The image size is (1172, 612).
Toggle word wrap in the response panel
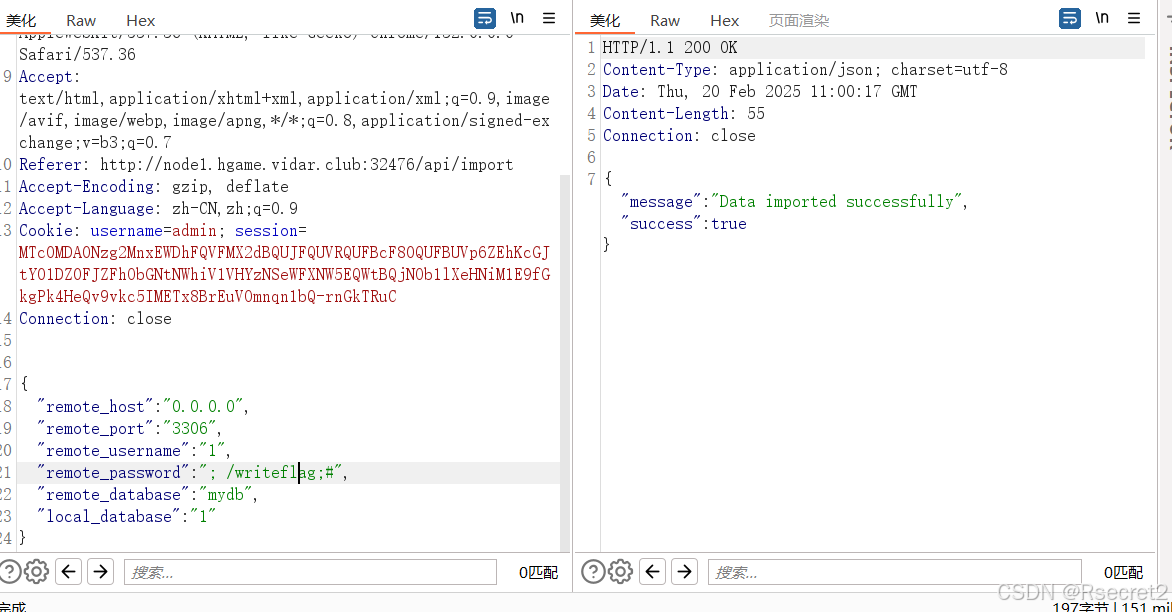[x=1070, y=17]
